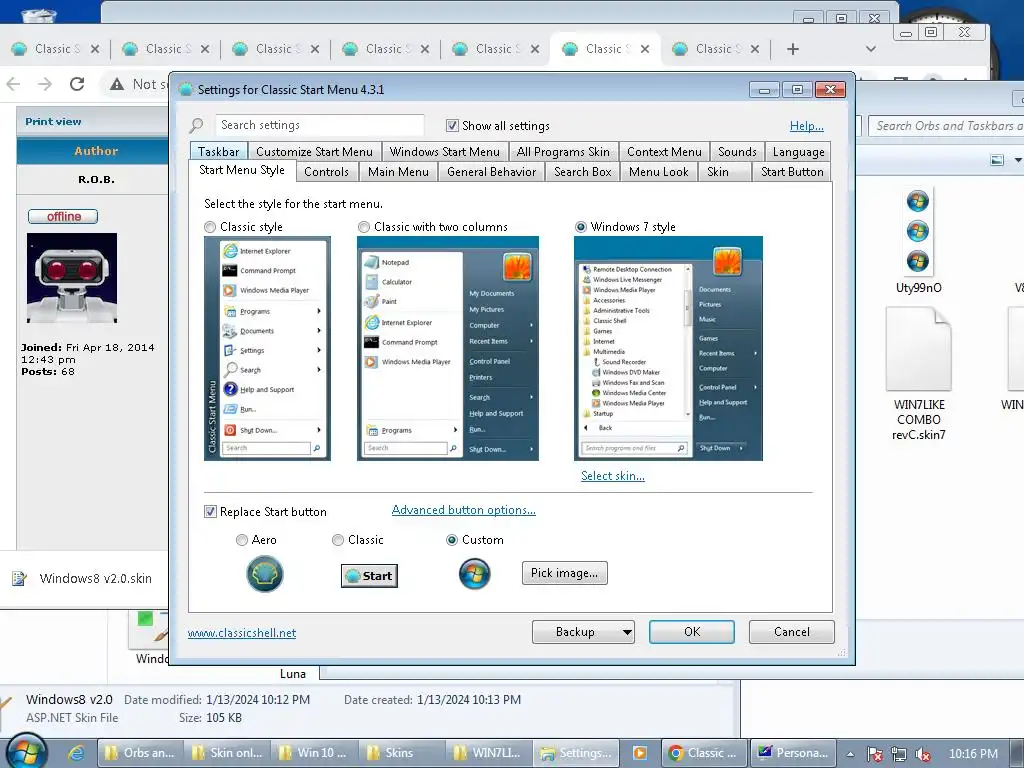Screen dimensions: 1024x768
Task: Open the Sounds tab
Action: tap(737, 152)
